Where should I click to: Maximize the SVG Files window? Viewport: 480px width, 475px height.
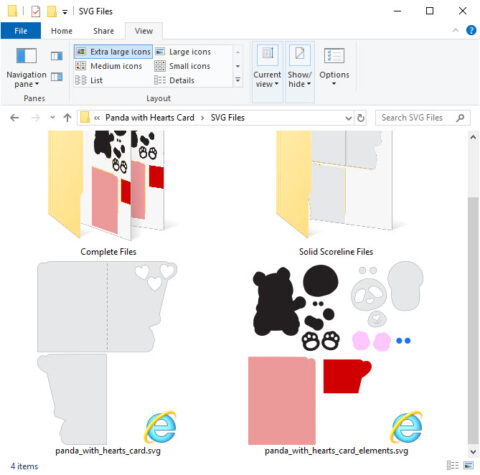click(x=430, y=11)
